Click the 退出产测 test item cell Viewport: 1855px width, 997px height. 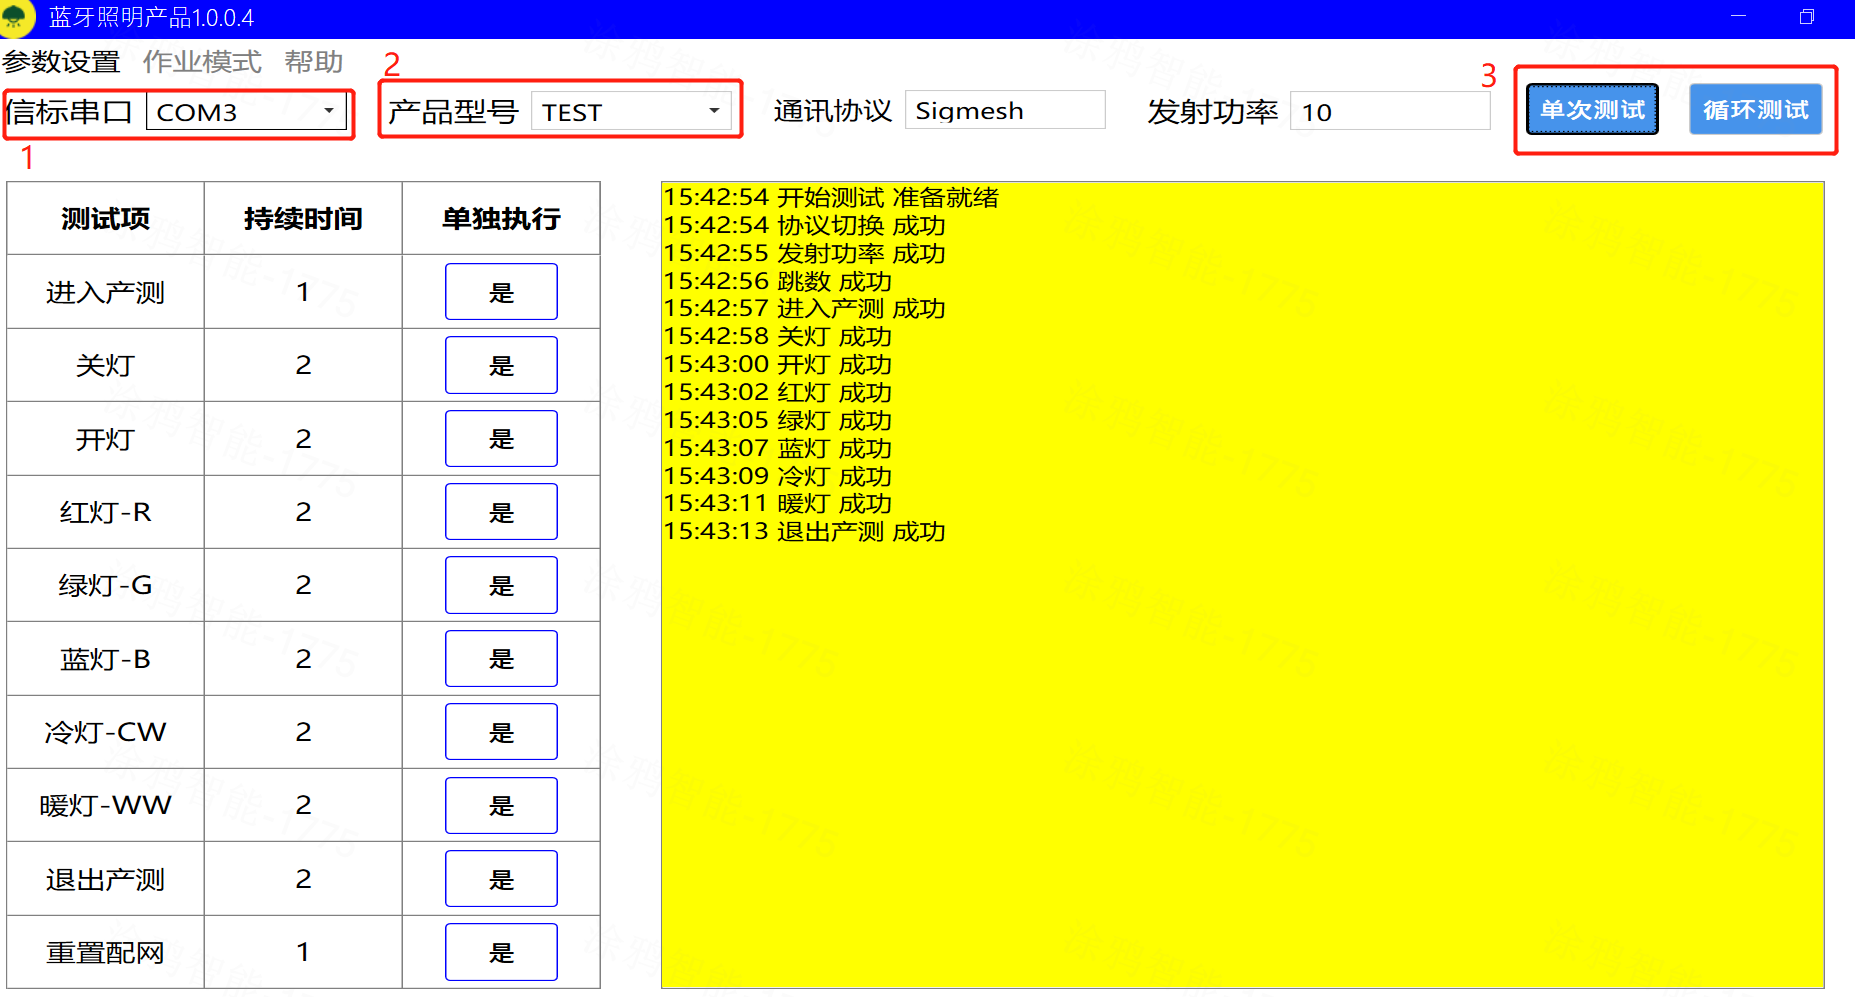105,879
